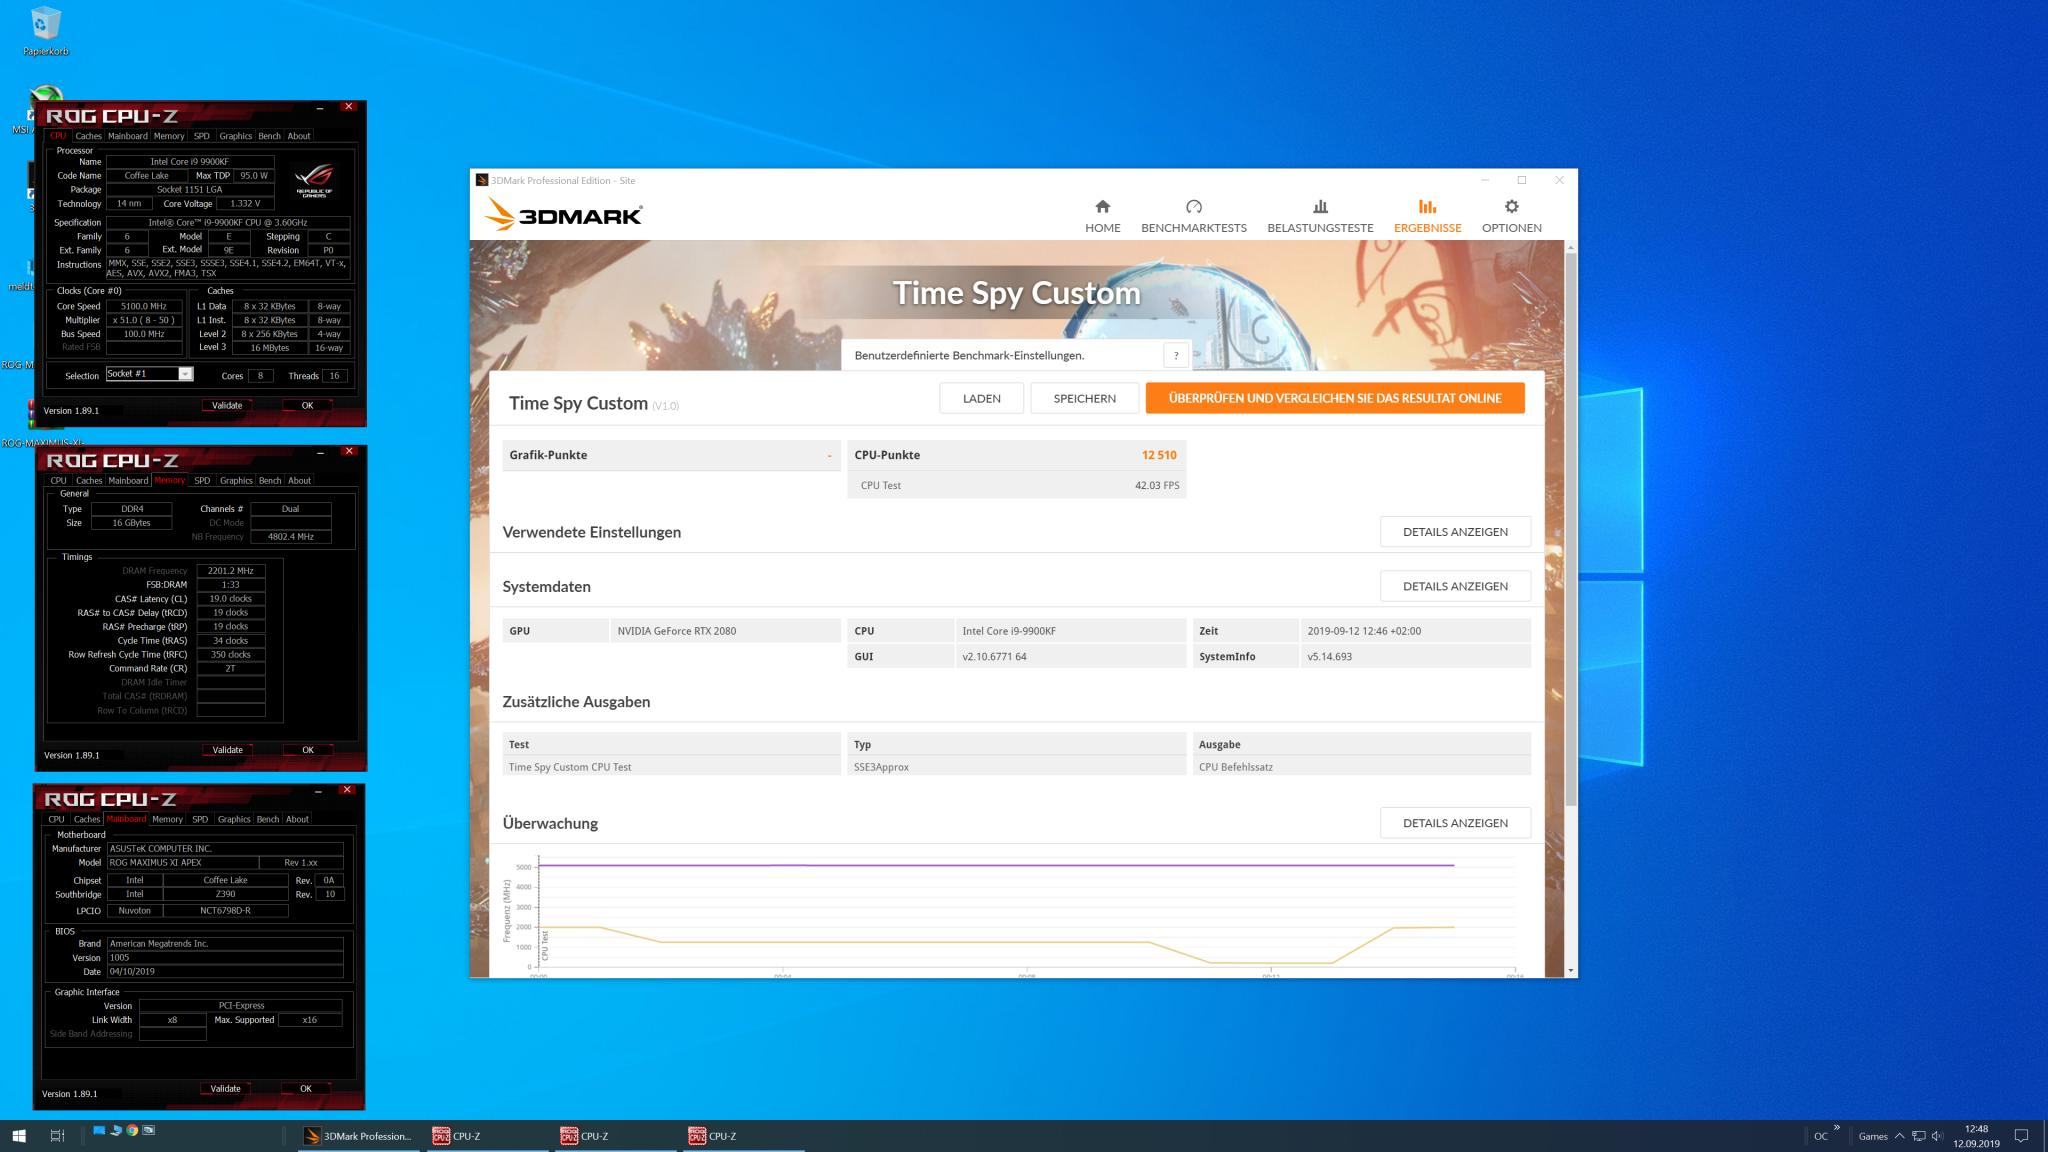
Task: Click the LADEN button
Action: pyautogui.click(x=981, y=398)
